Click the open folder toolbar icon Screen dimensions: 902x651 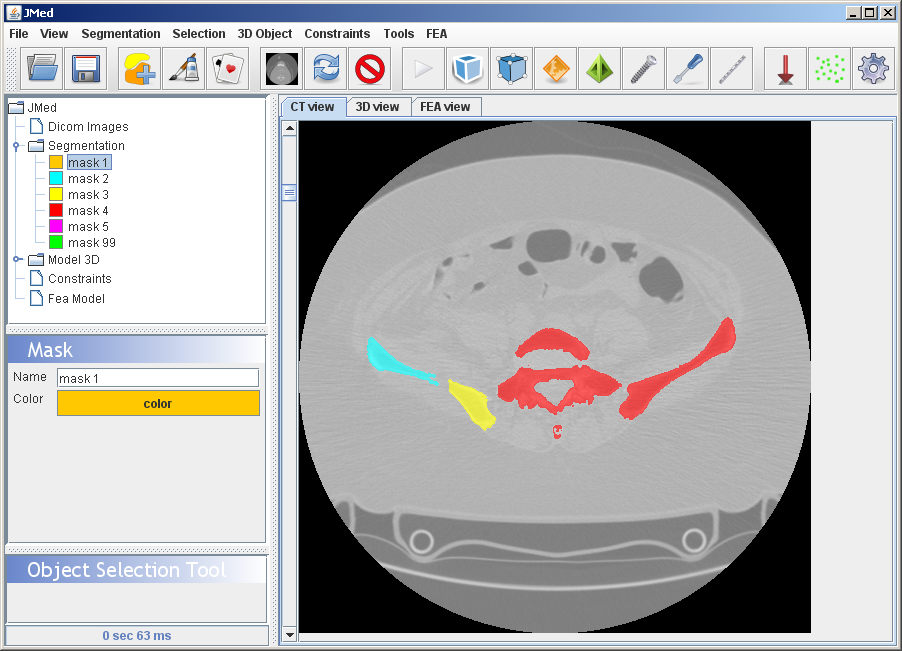(42, 69)
